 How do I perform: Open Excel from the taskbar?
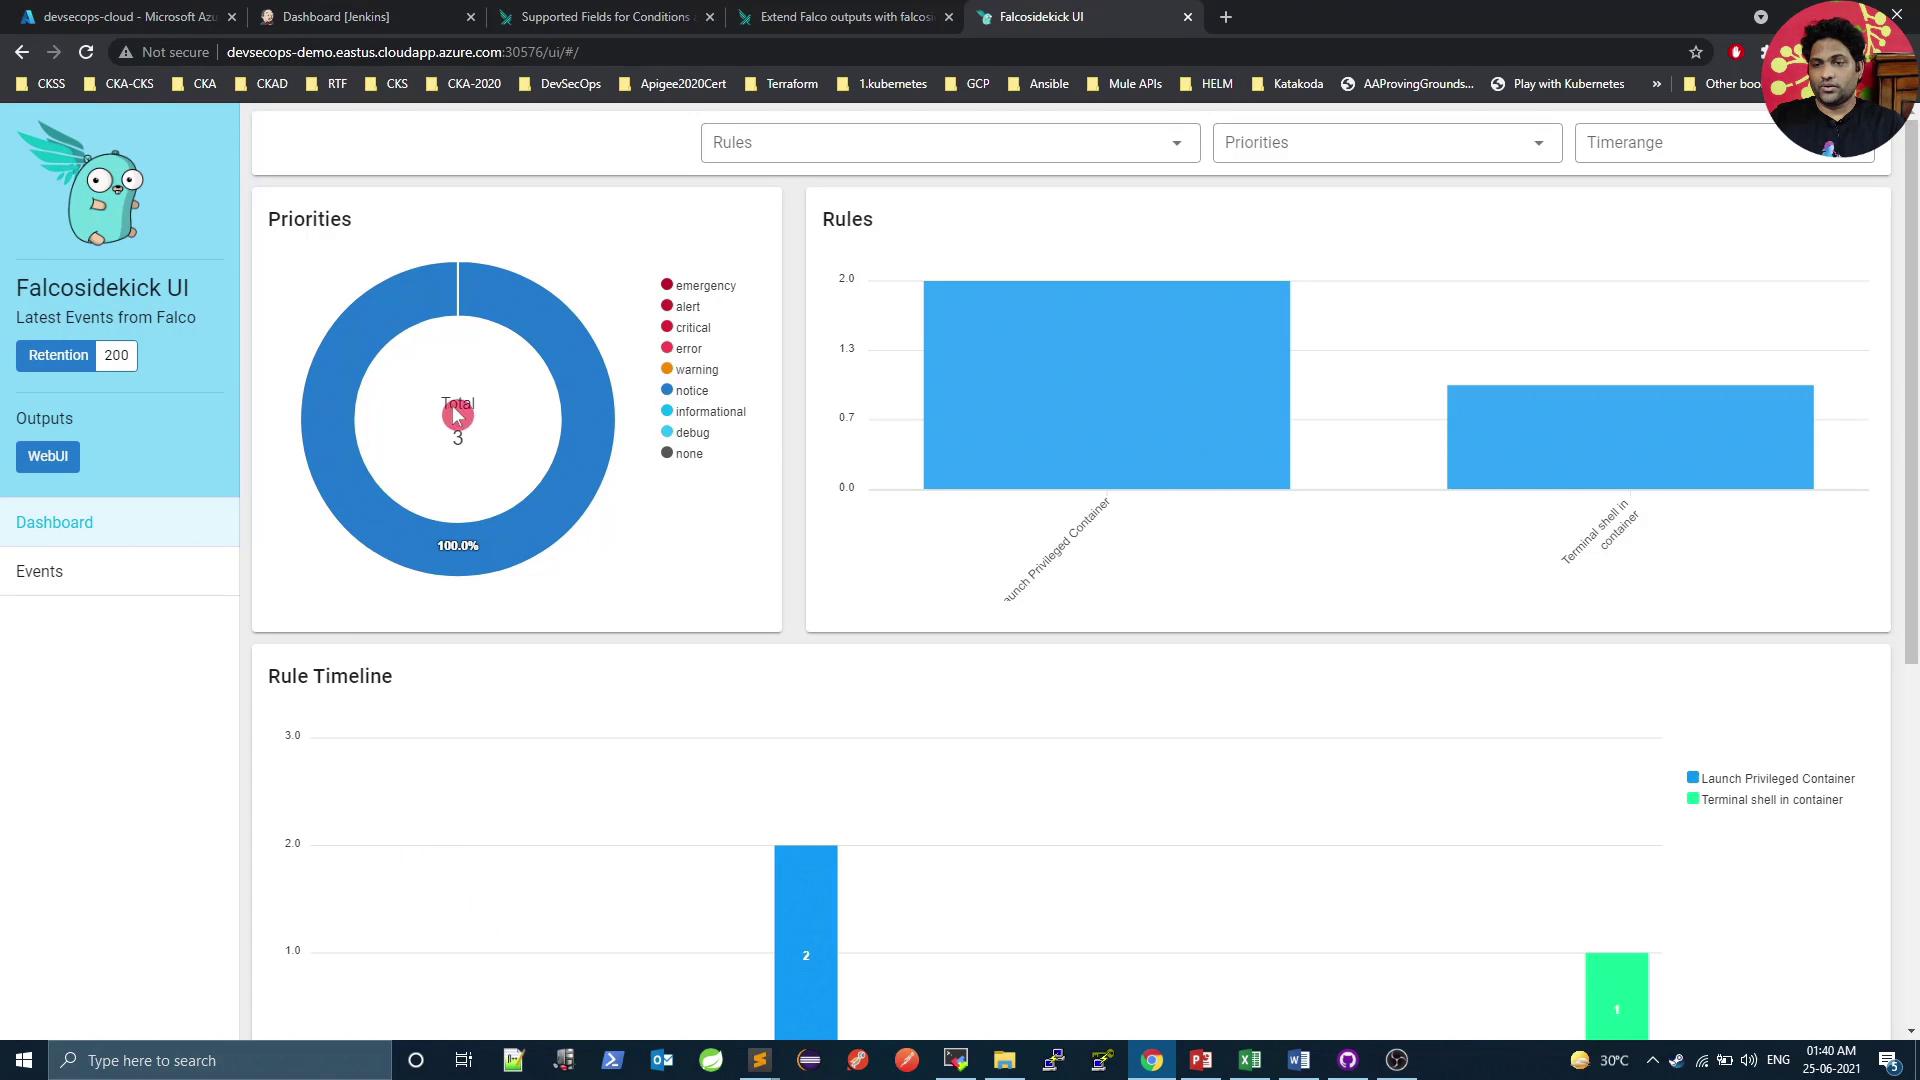click(1249, 1060)
